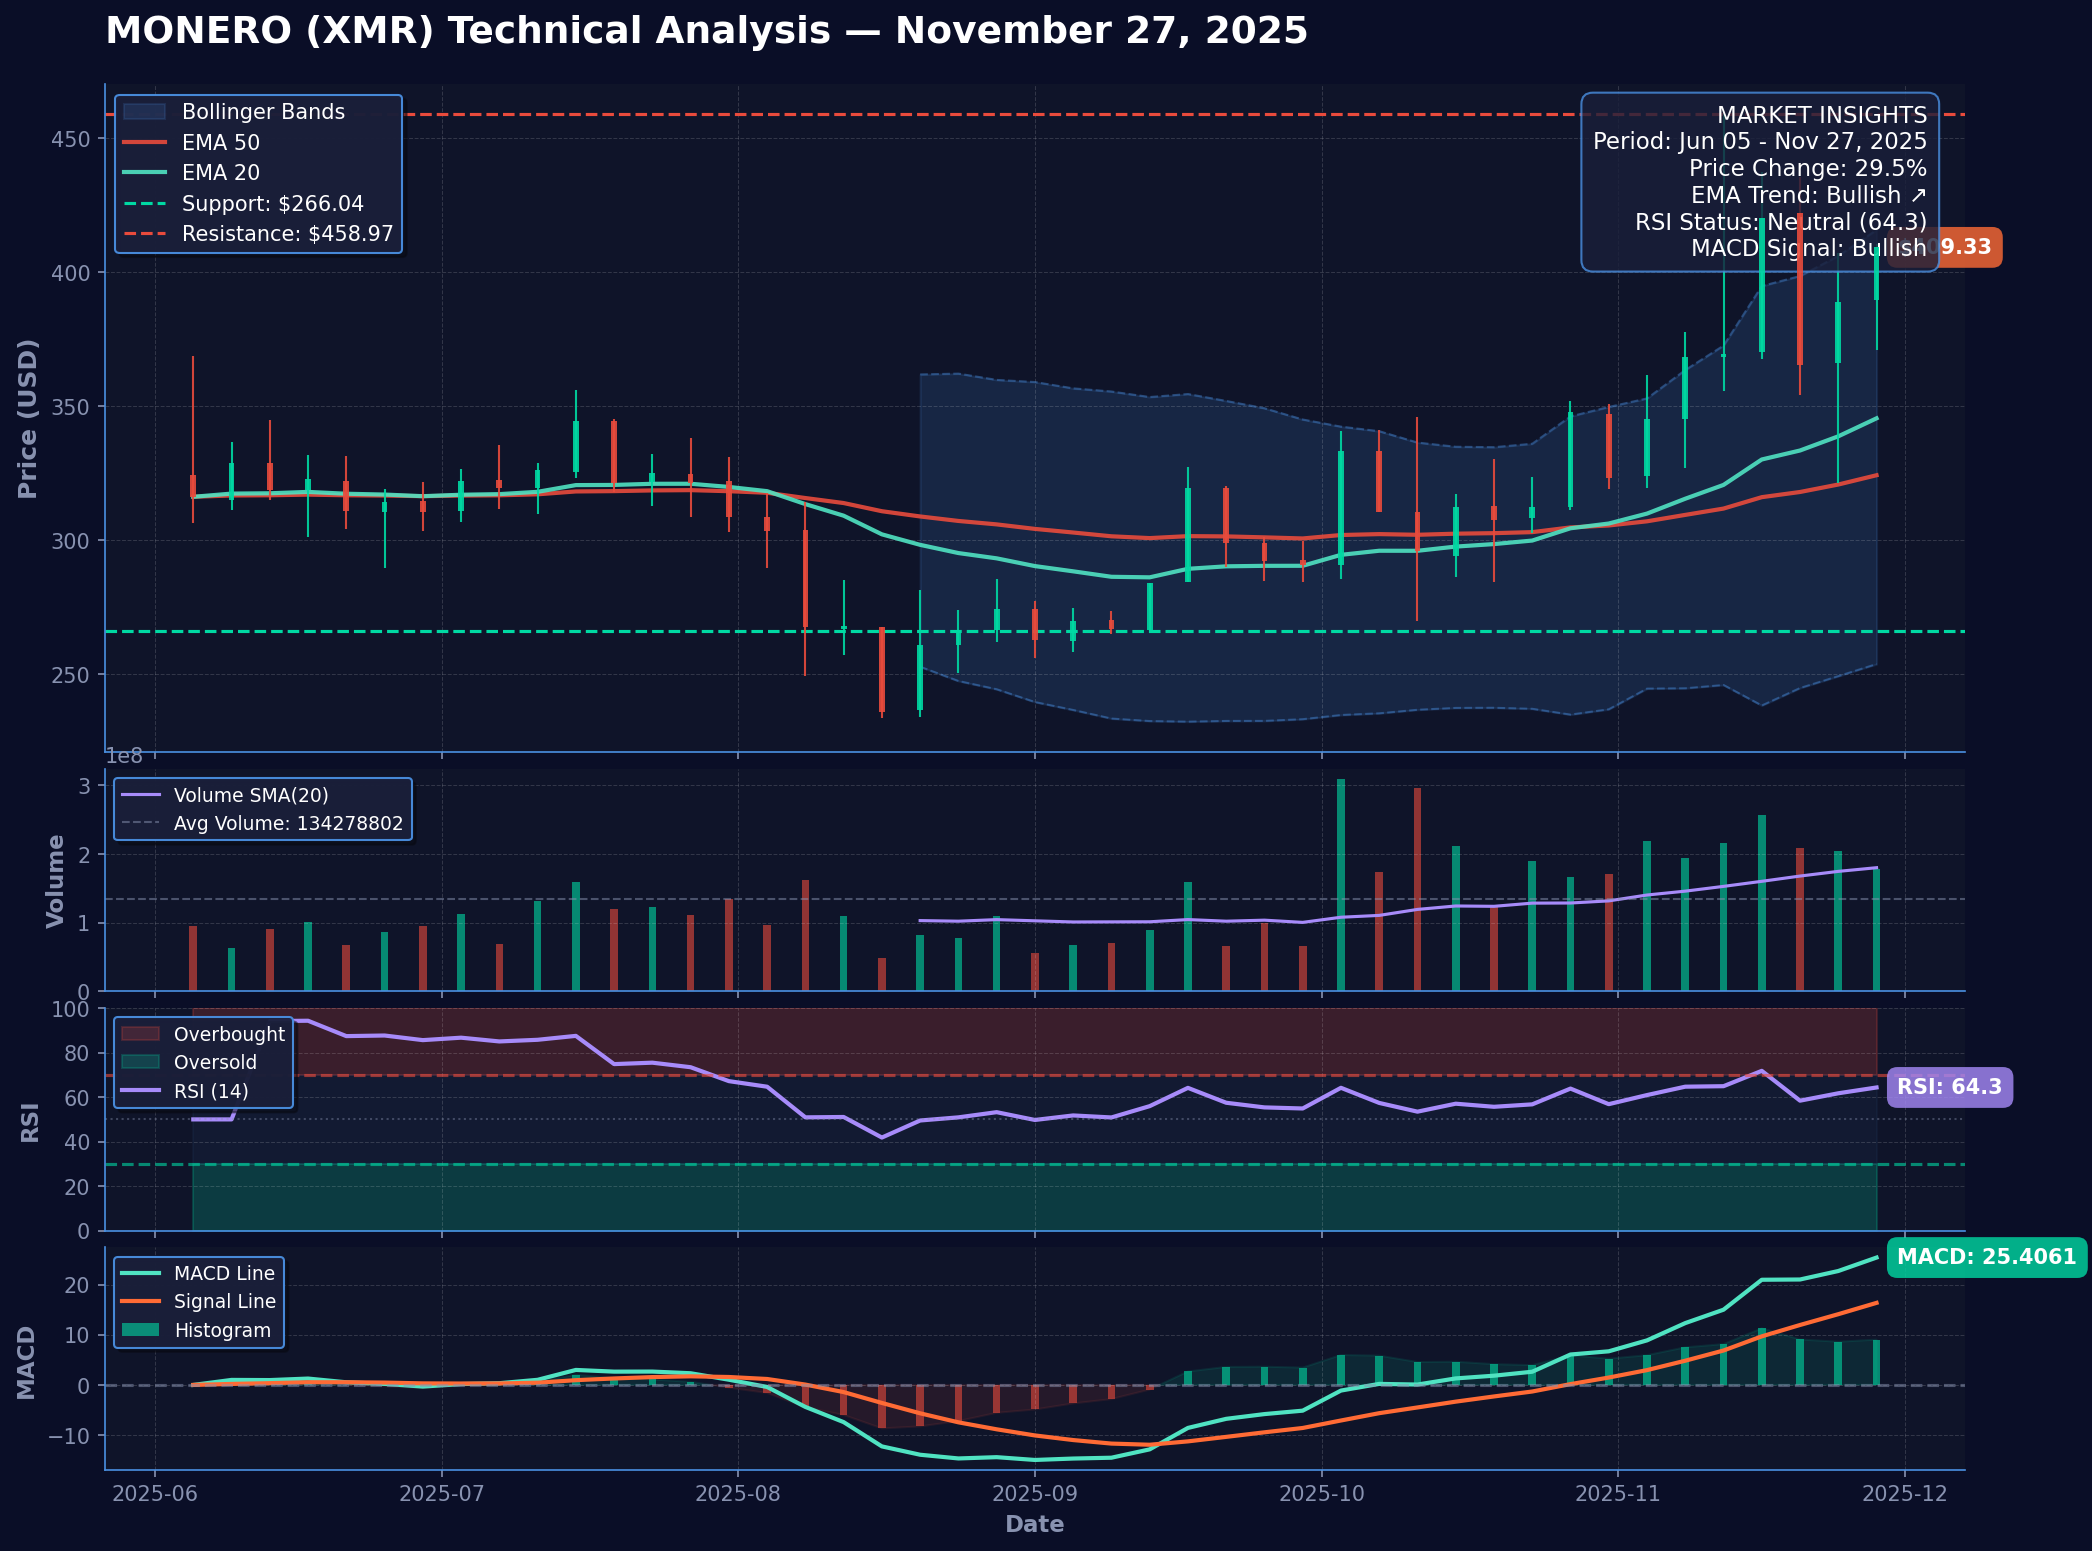The width and height of the screenshot is (2092, 1551).
Task: Click the RSI (14) legend entry
Action: (x=211, y=1091)
